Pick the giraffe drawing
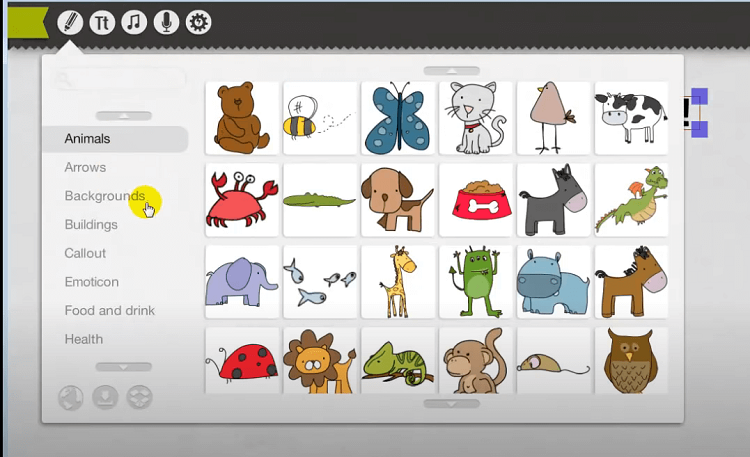This screenshot has height=457, width=750. [x=398, y=282]
